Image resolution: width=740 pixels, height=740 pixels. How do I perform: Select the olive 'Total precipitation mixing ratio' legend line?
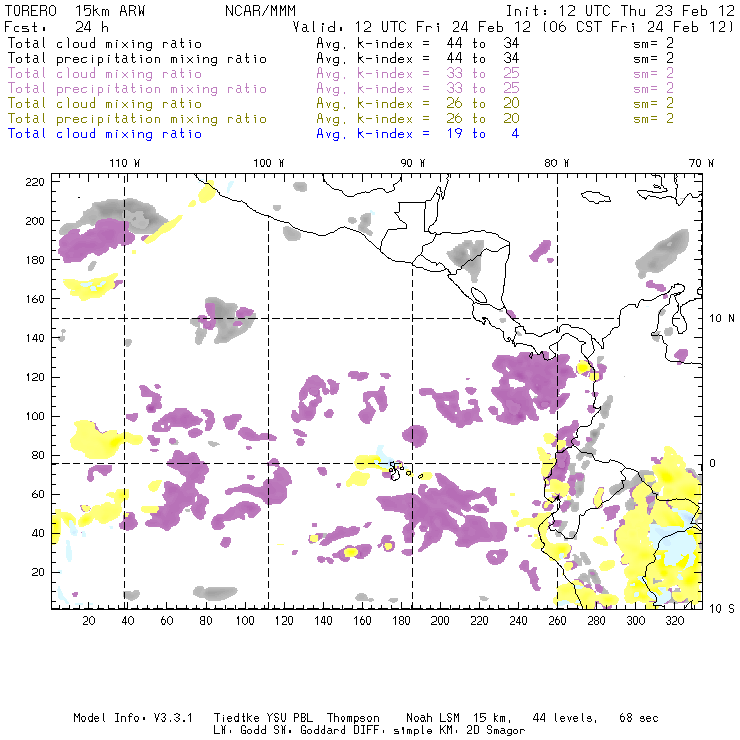(137, 118)
